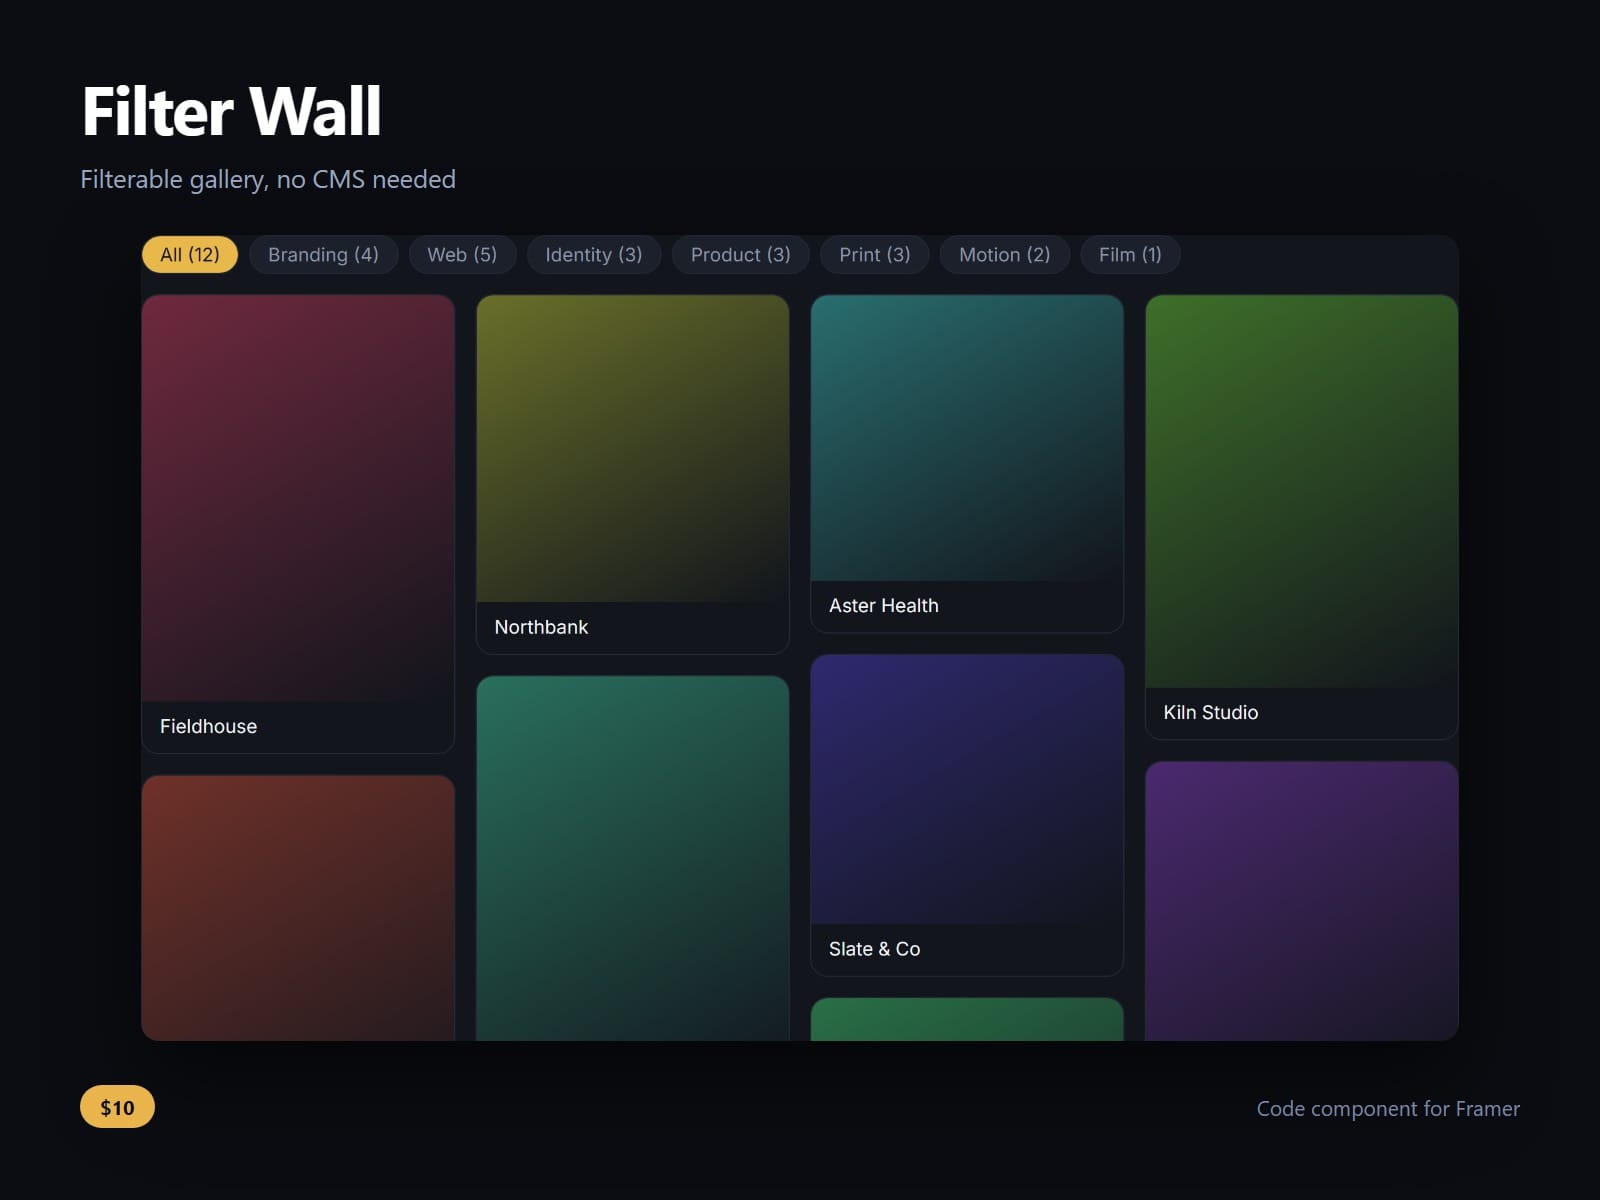
Task: Click the Kiln Studio caption
Action: [1211, 713]
